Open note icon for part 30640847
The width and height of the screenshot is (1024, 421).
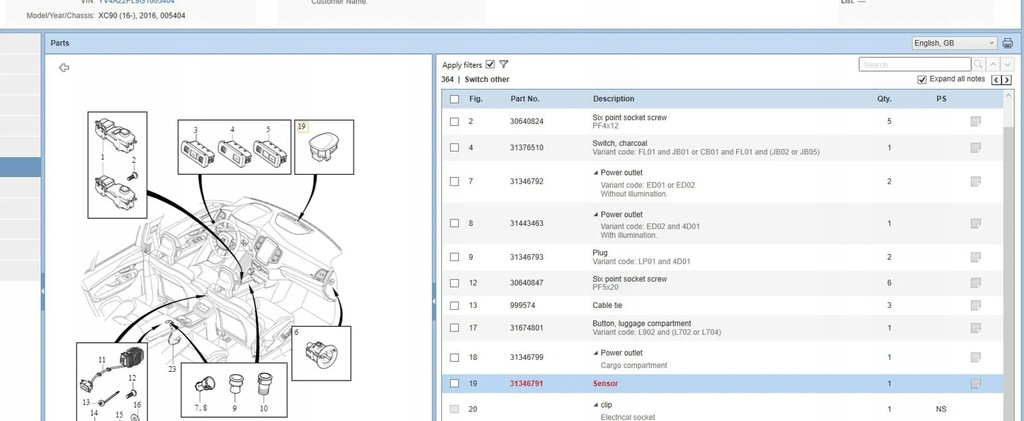976,283
